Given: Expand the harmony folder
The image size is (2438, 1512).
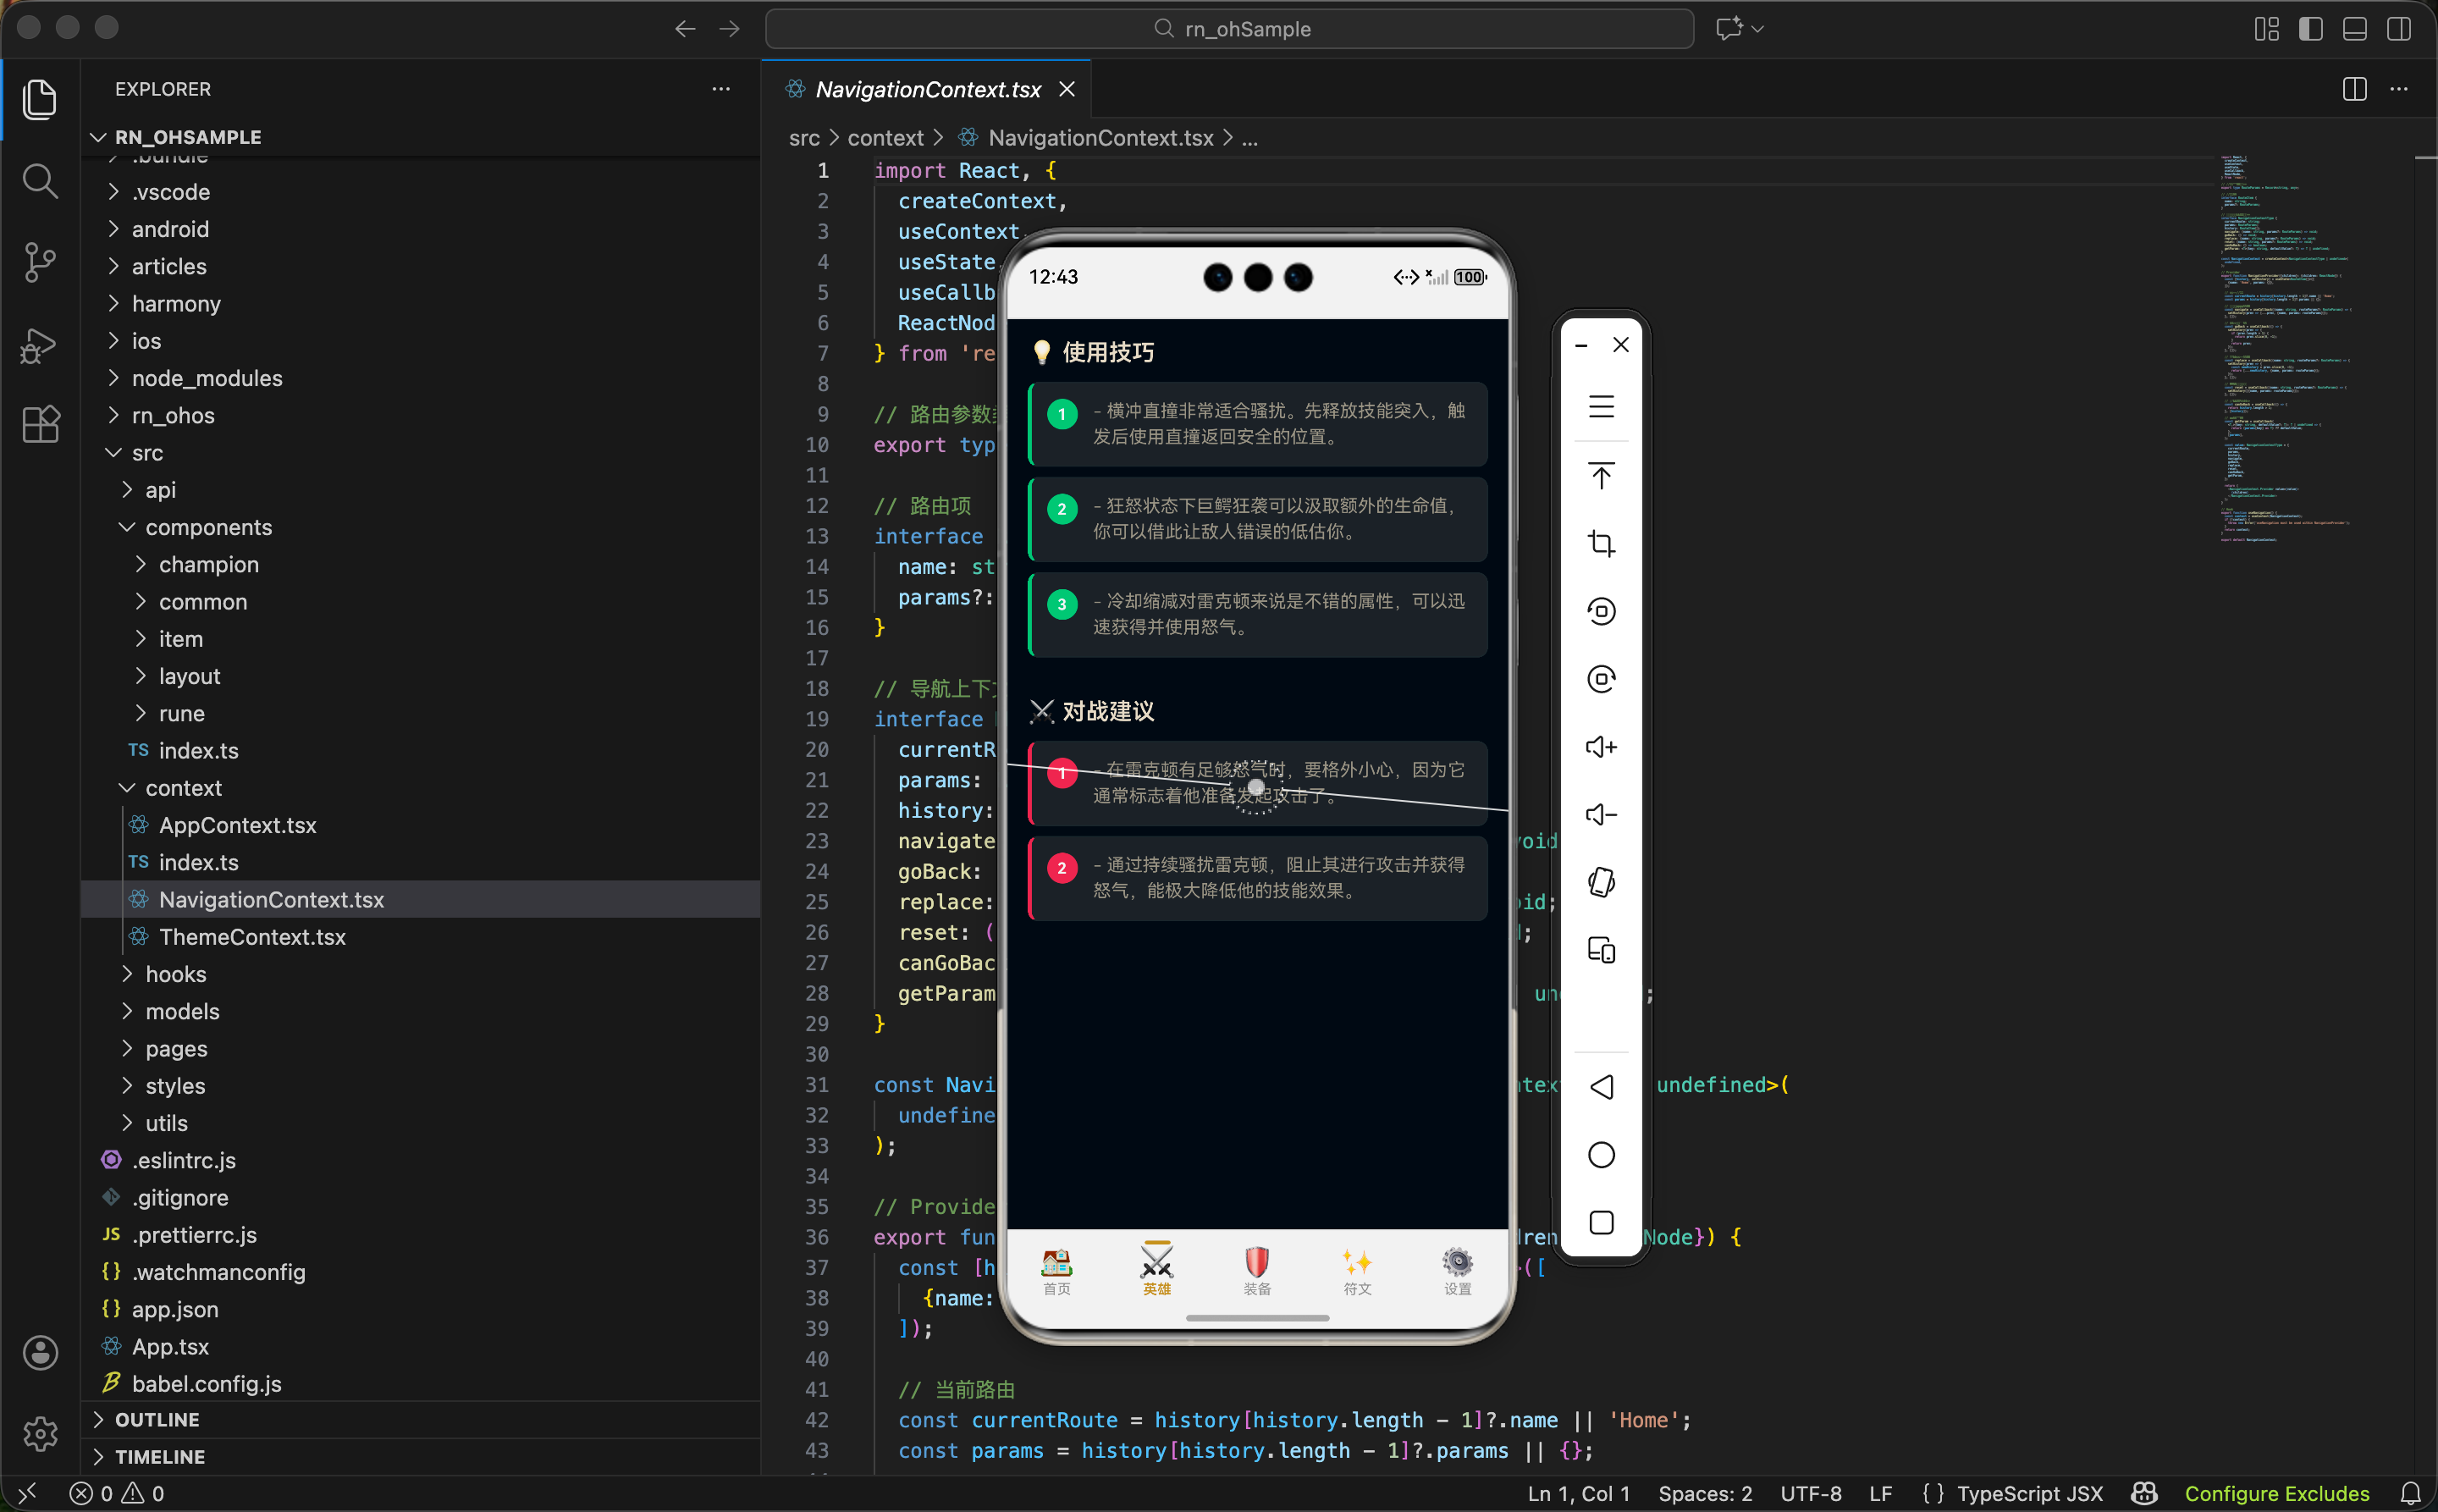Looking at the screenshot, I should pos(176,304).
